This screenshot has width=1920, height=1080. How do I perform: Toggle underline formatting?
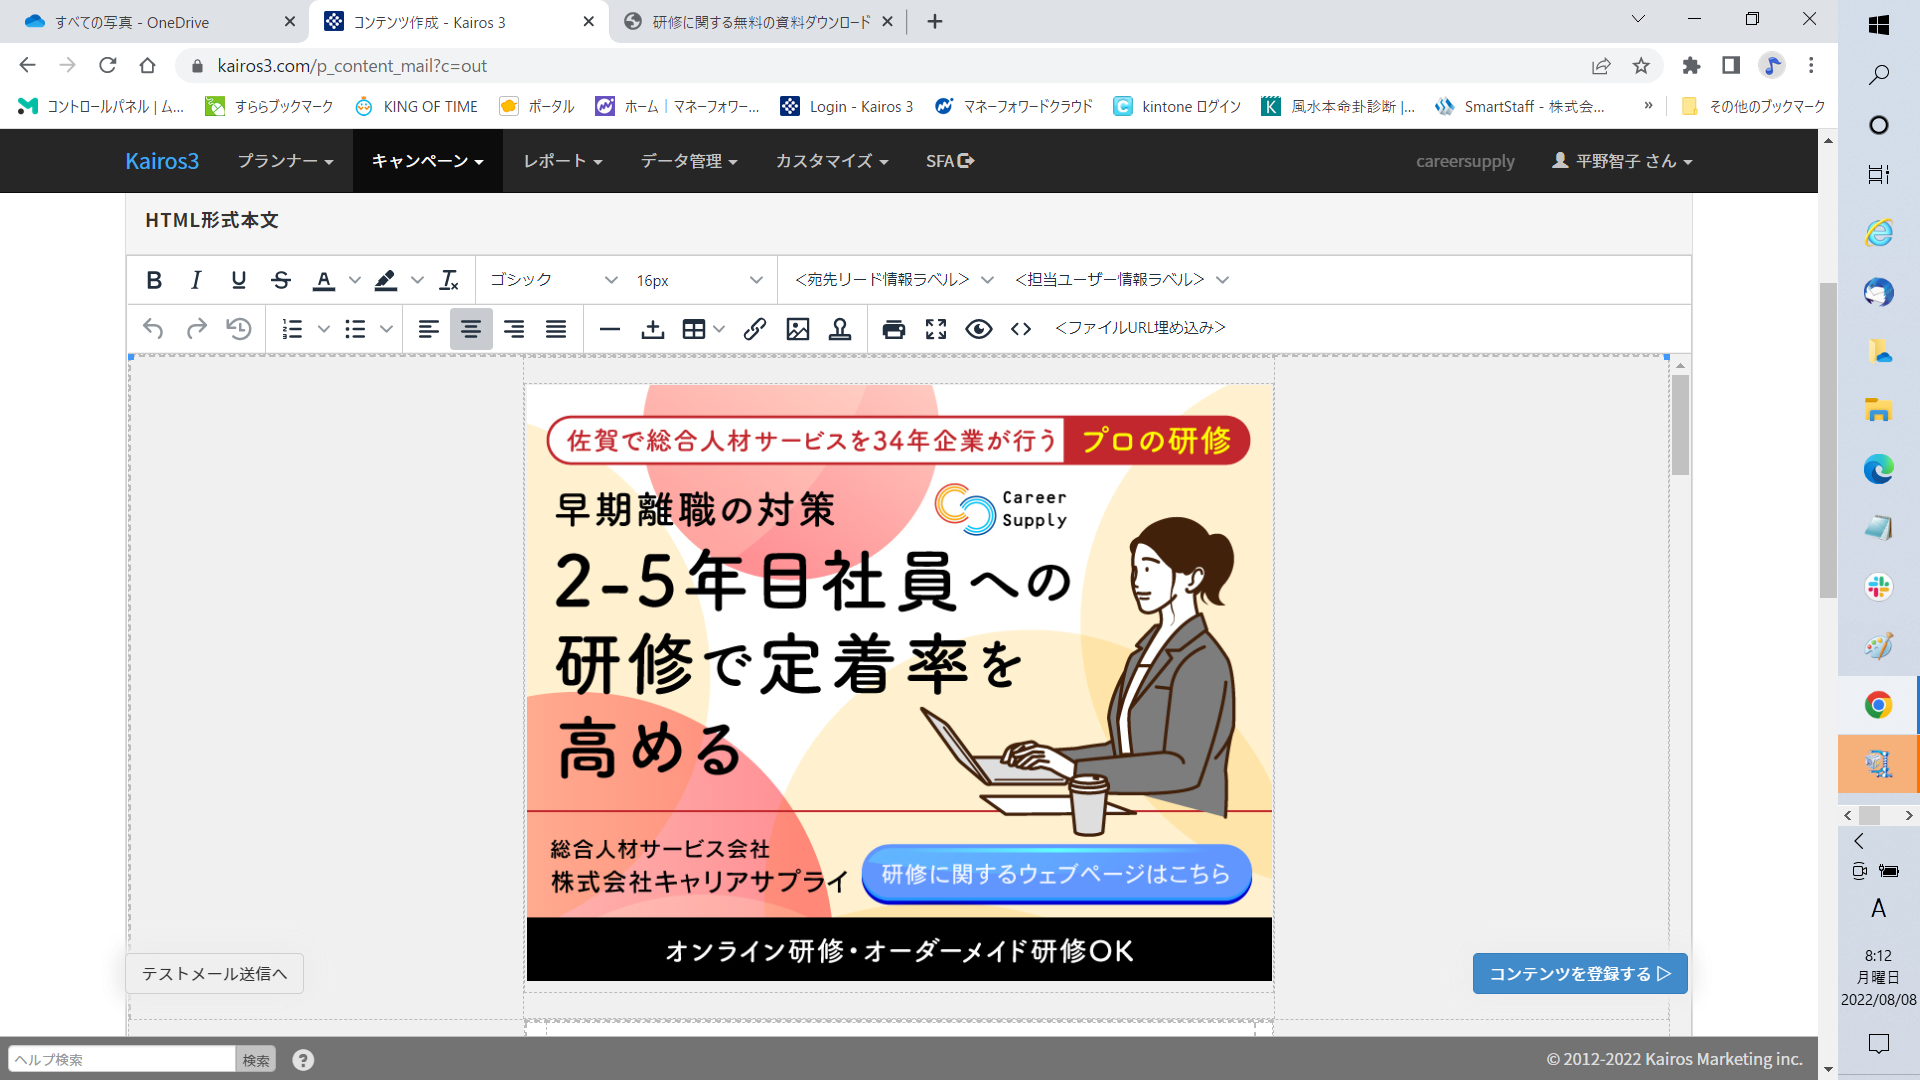point(238,280)
